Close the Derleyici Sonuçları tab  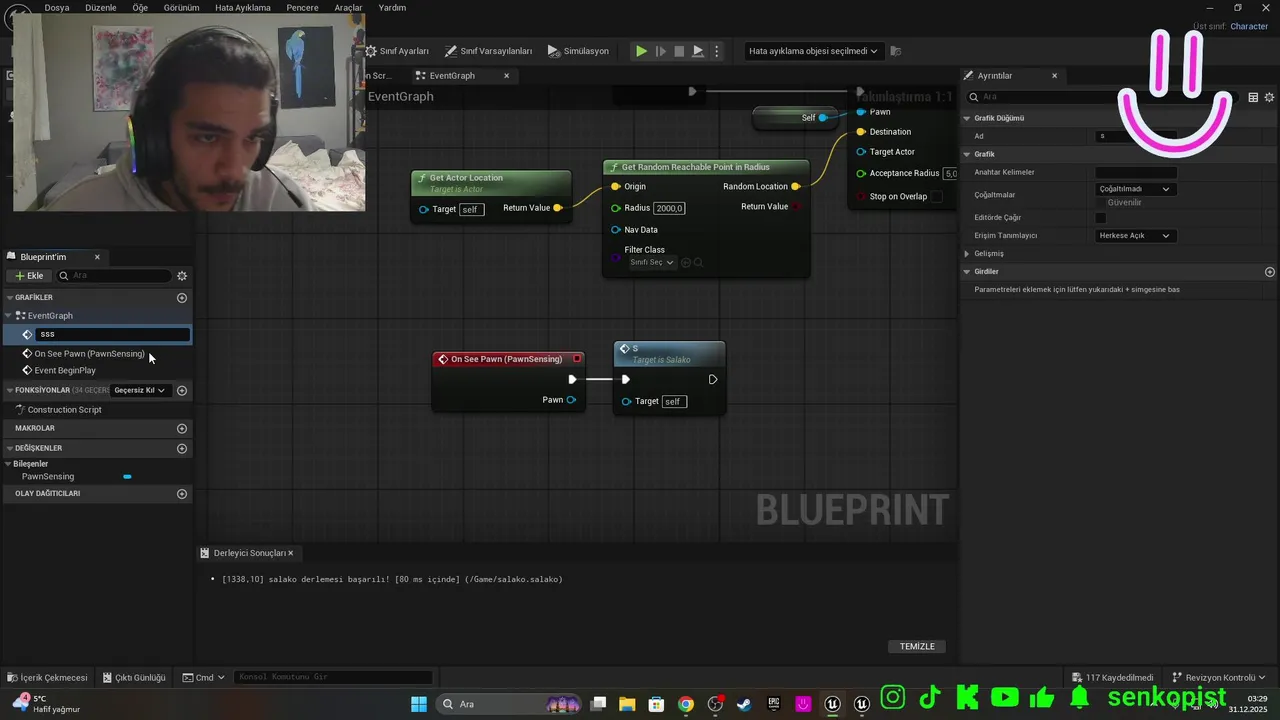[x=291, y=553]
